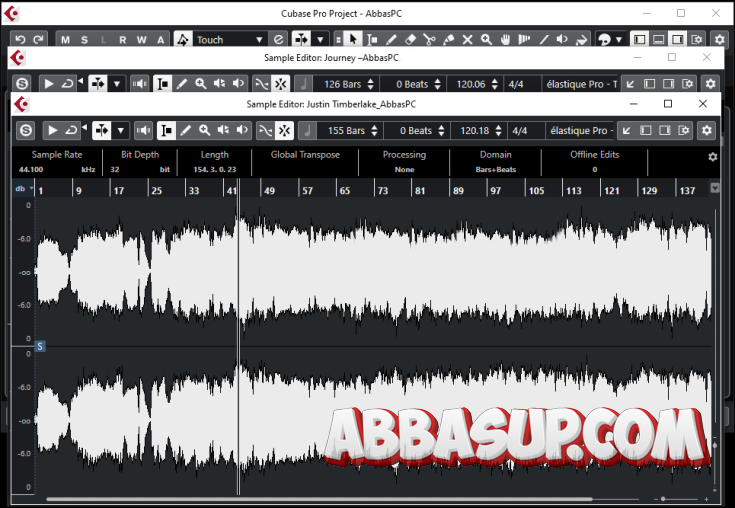Step the 126 Bars value in Journey editor
This screenshot has height=508, width=735.
[x=371, y=84]
